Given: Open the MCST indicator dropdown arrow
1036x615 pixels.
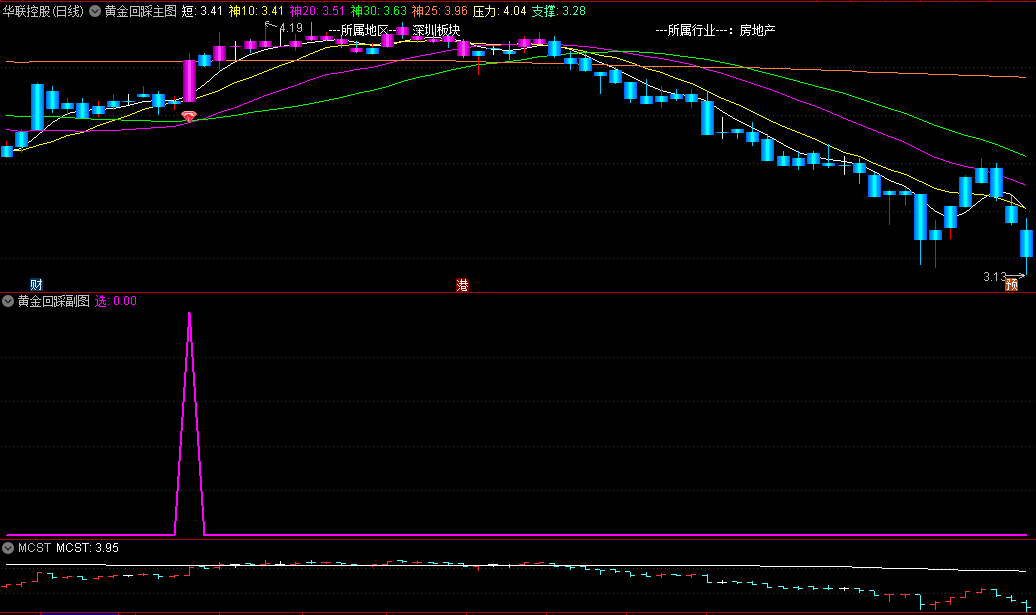Looking at the screenshot, I should (8, 548).
